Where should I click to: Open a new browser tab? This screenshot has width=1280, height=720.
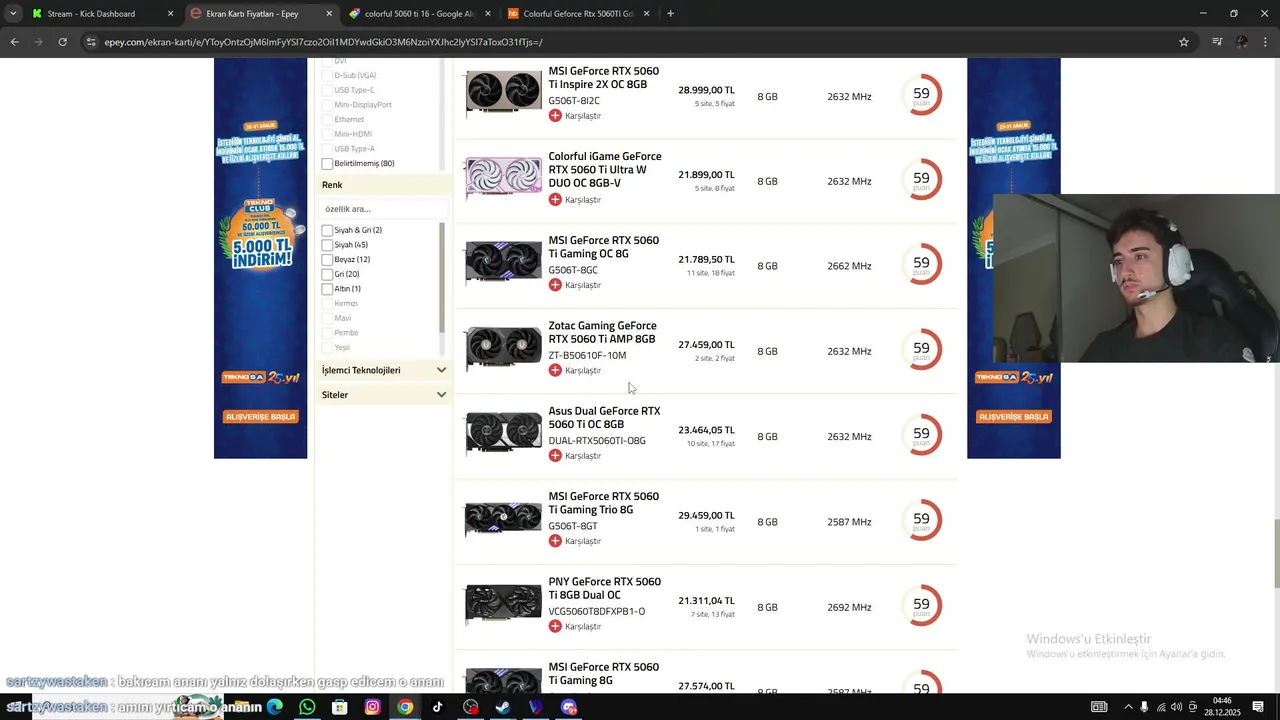(x=670, y=14)
